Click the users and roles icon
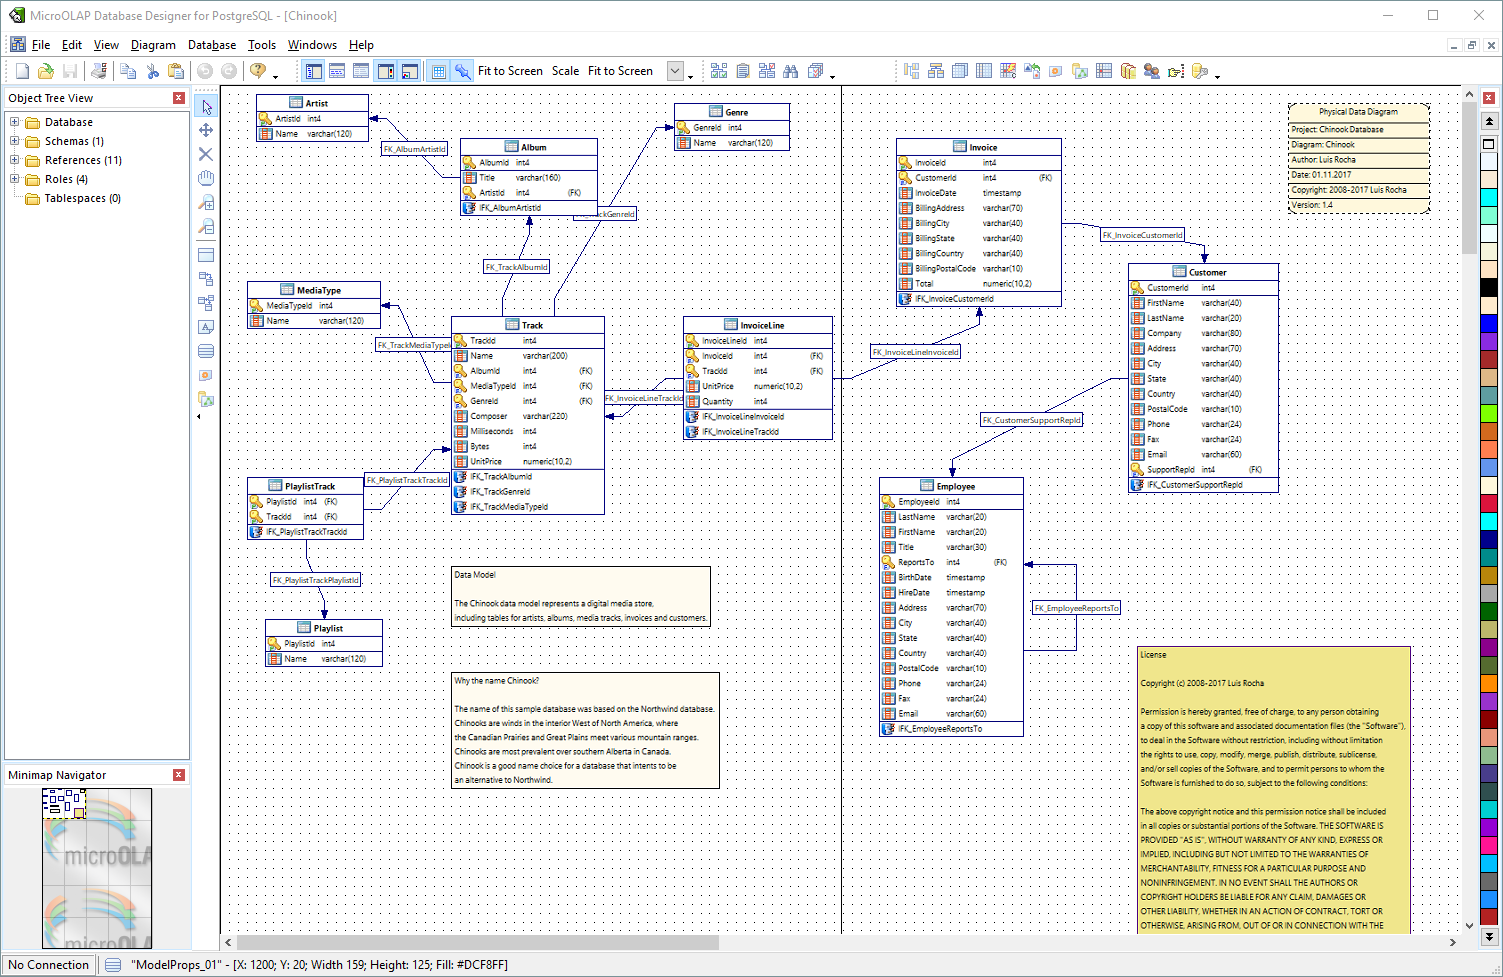The image size is (1503, 977). (1152, 71)
